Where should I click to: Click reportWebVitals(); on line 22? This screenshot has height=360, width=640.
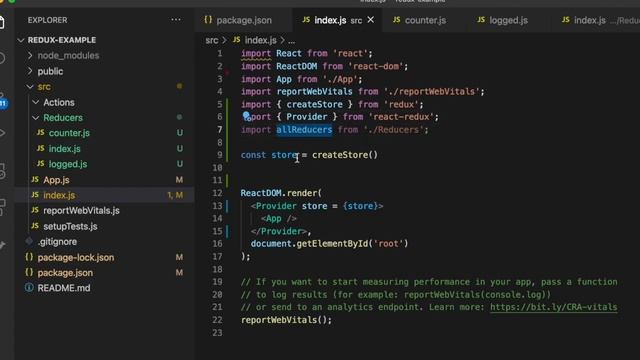pyautogui.click(x=287, y=320)
